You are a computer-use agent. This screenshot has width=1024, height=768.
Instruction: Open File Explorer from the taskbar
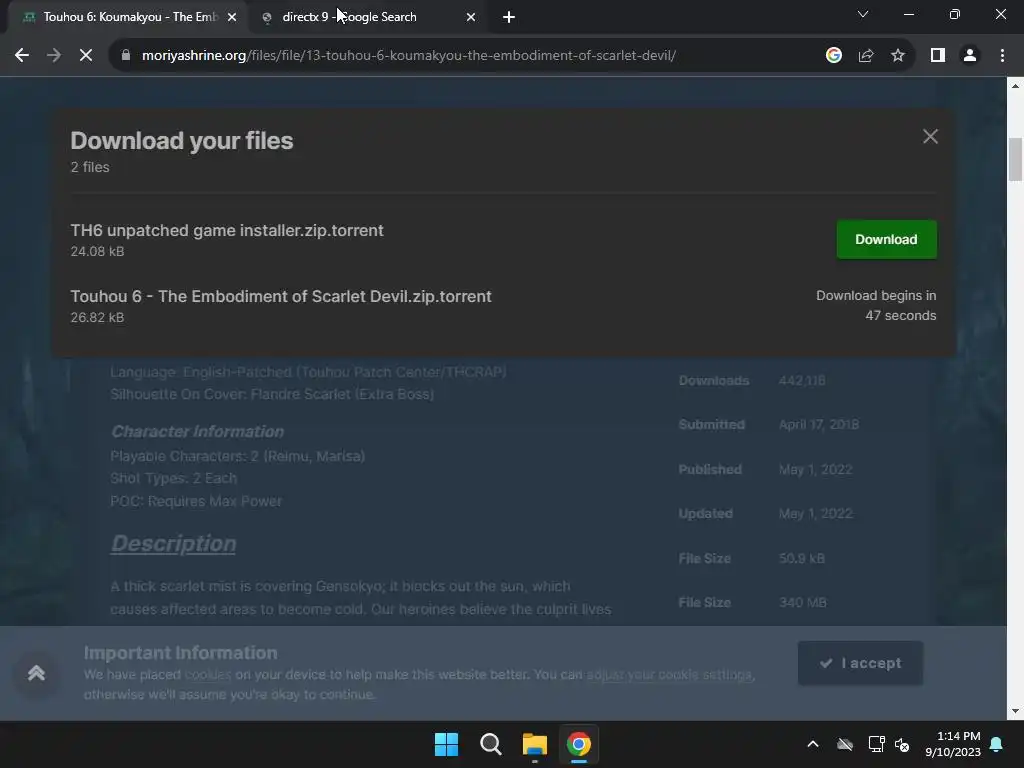click(535, 744)
